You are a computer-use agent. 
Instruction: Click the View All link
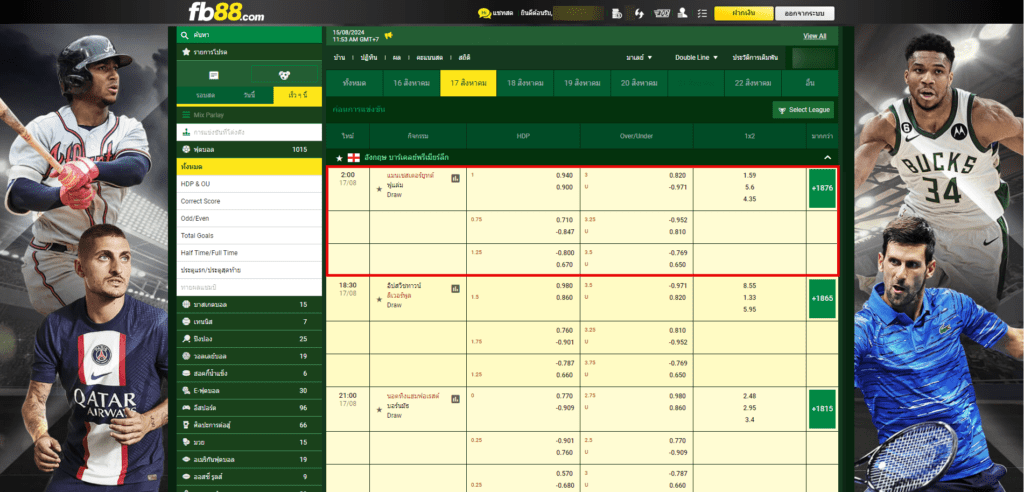[814, 37]
